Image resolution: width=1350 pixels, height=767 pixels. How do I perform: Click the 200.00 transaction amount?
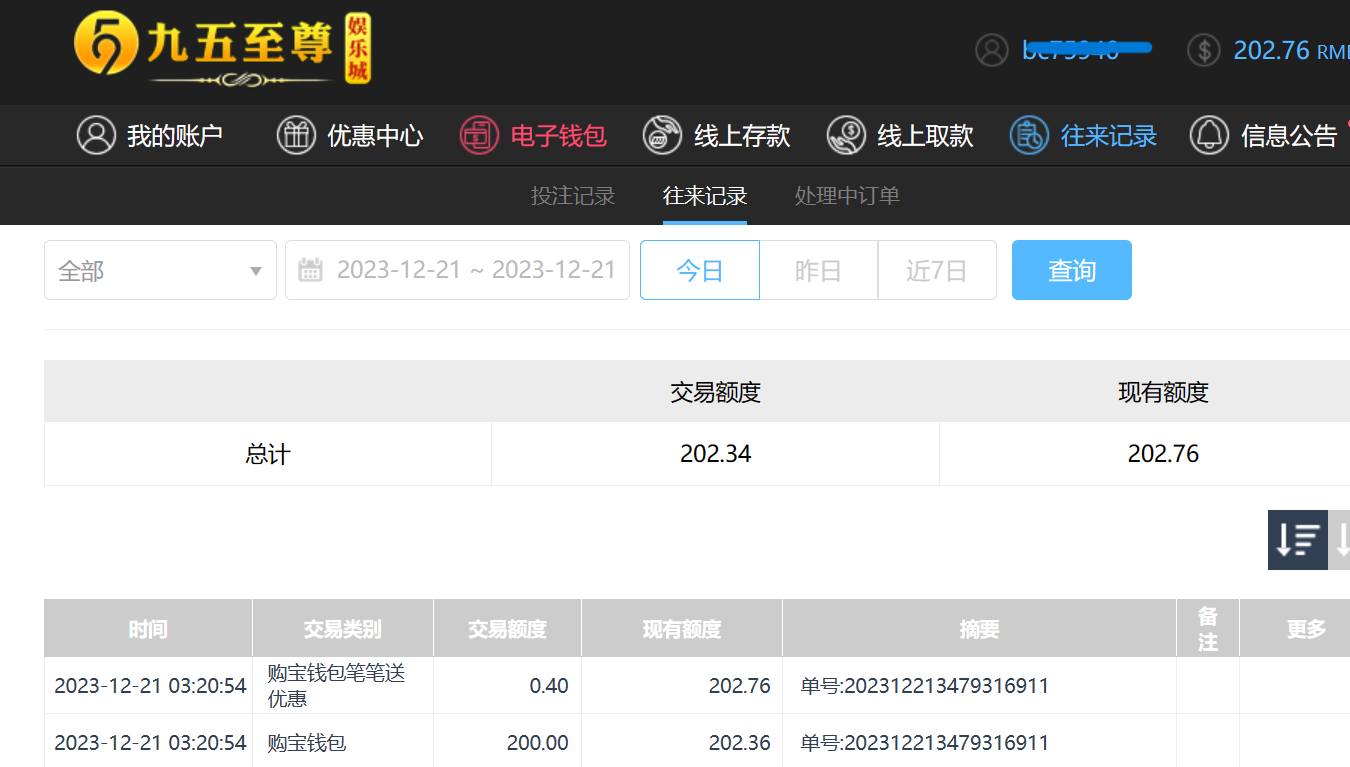coord(537,743)
